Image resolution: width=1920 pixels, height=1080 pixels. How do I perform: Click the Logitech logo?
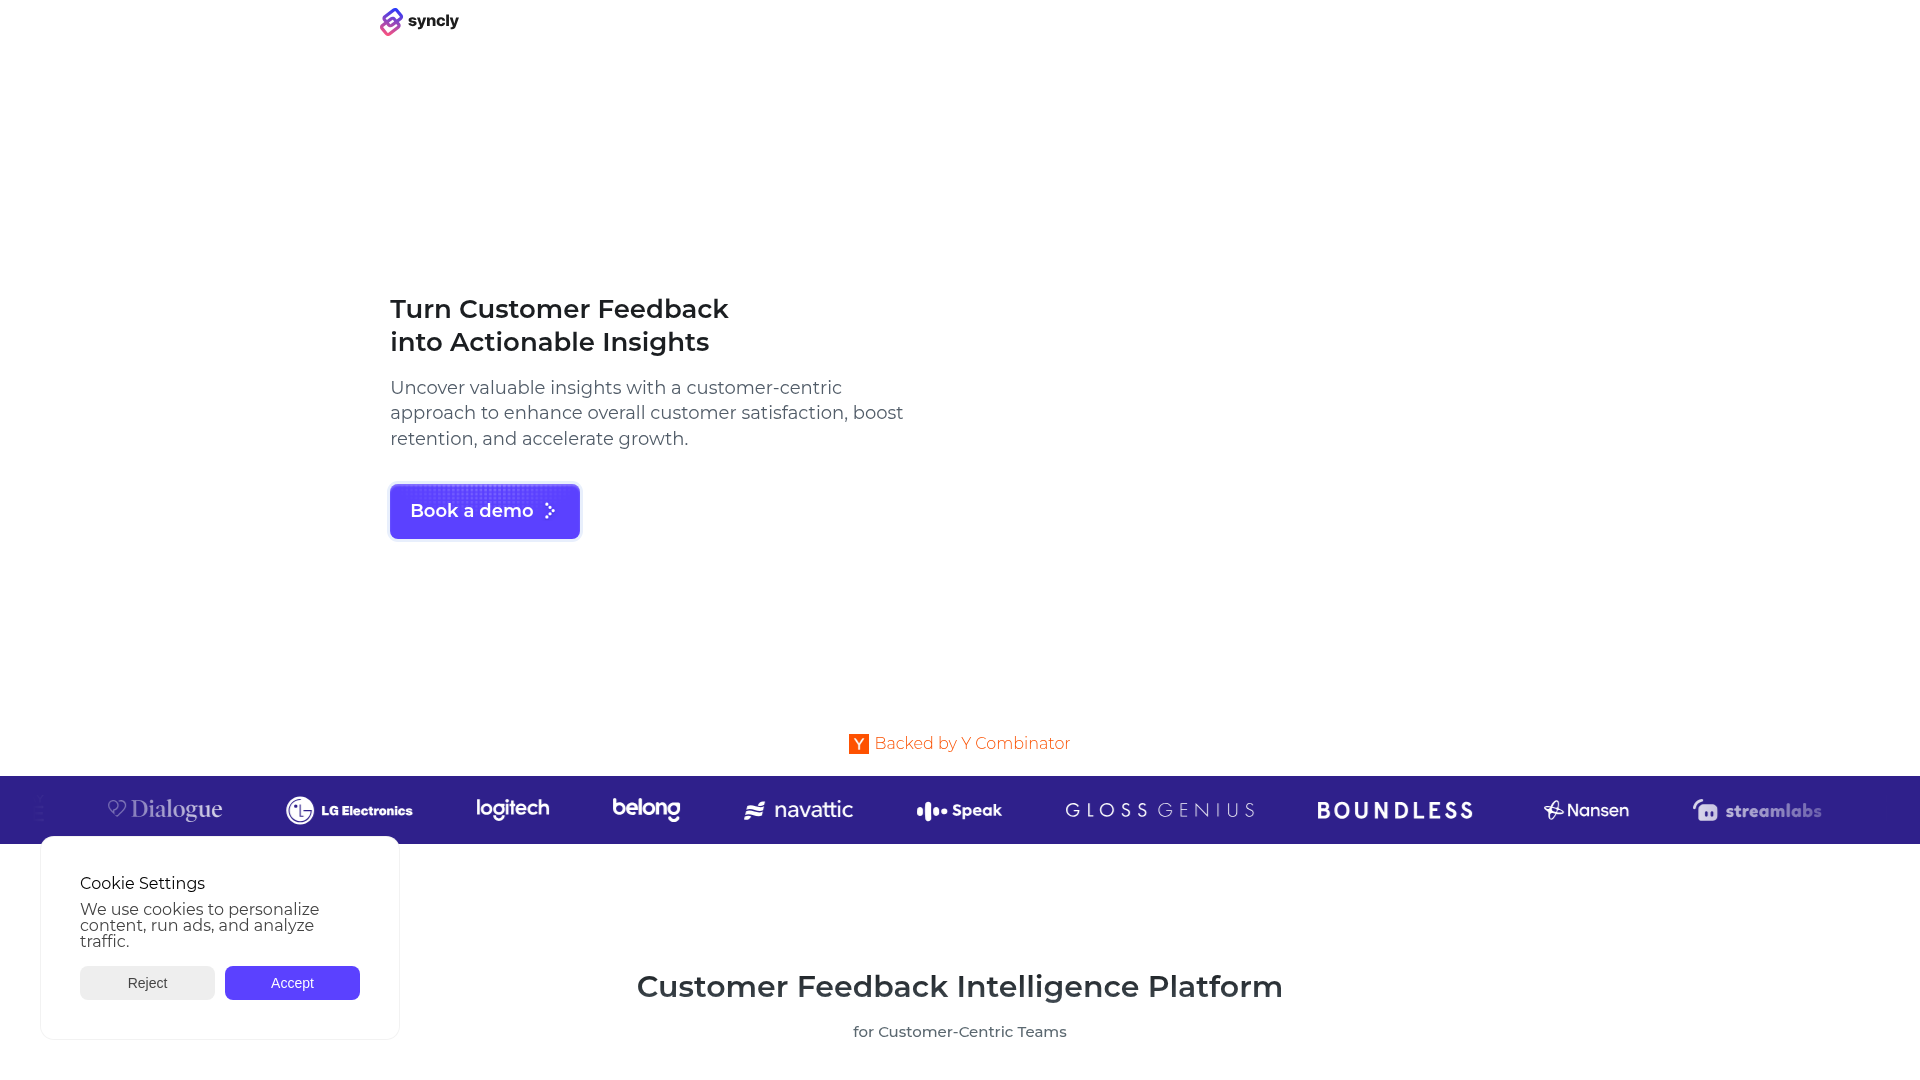[x=512, y=809]
